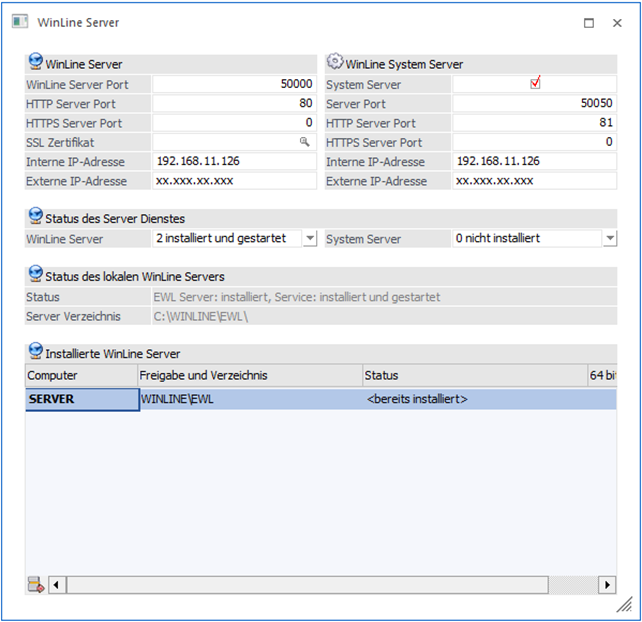
Task: Click the System Server Port field with 50050
Action: coord(534,103)
